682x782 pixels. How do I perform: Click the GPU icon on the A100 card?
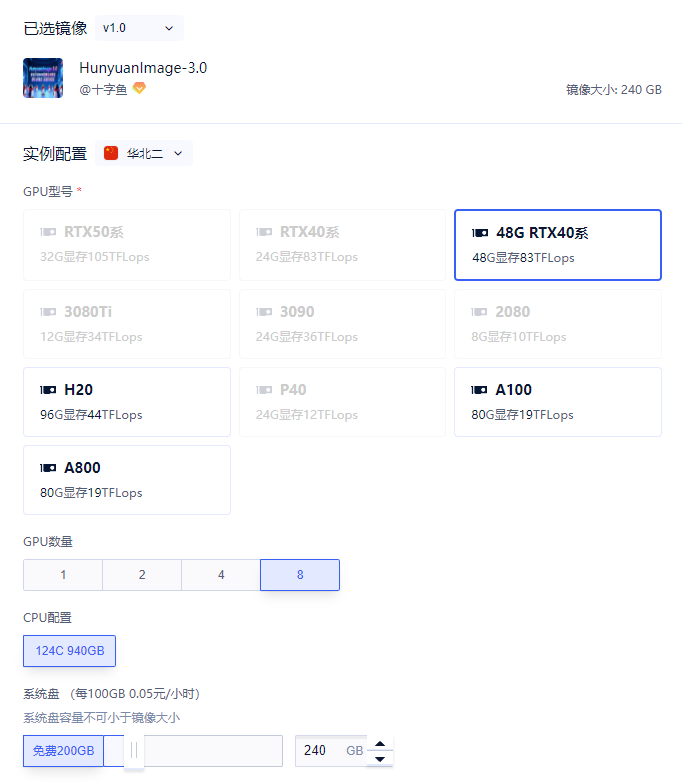pos(479,390)
